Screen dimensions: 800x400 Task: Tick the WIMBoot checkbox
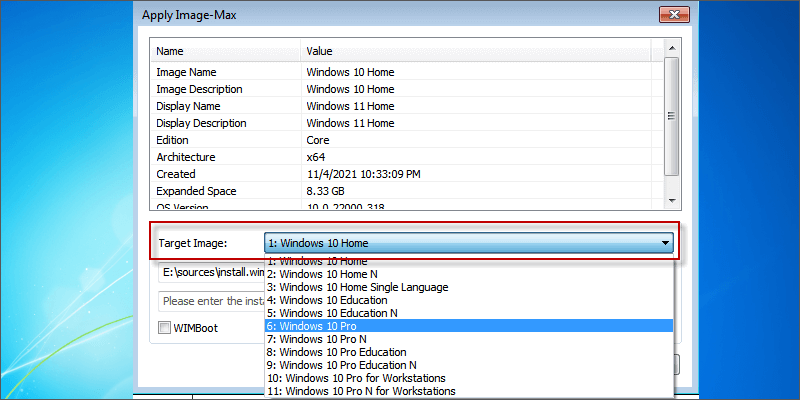pyautogui.click(x=164, y=328)
